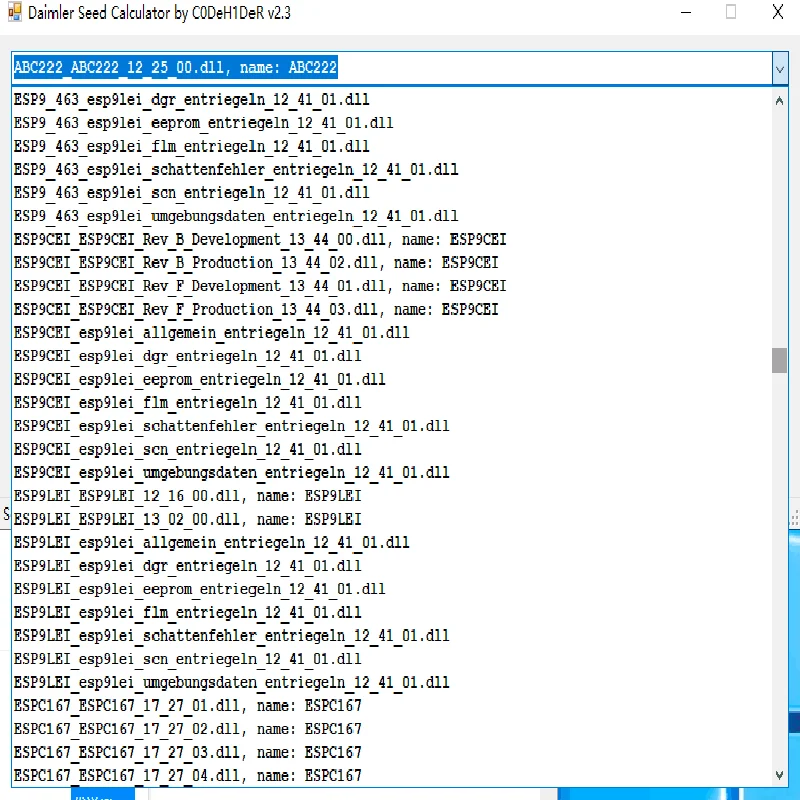The image size is (800, 800).
Task: Select ESP9CEI_esp9lei_schattenfehler_entriegeln_12_41_01.dll
Action: tap(392, 426)
